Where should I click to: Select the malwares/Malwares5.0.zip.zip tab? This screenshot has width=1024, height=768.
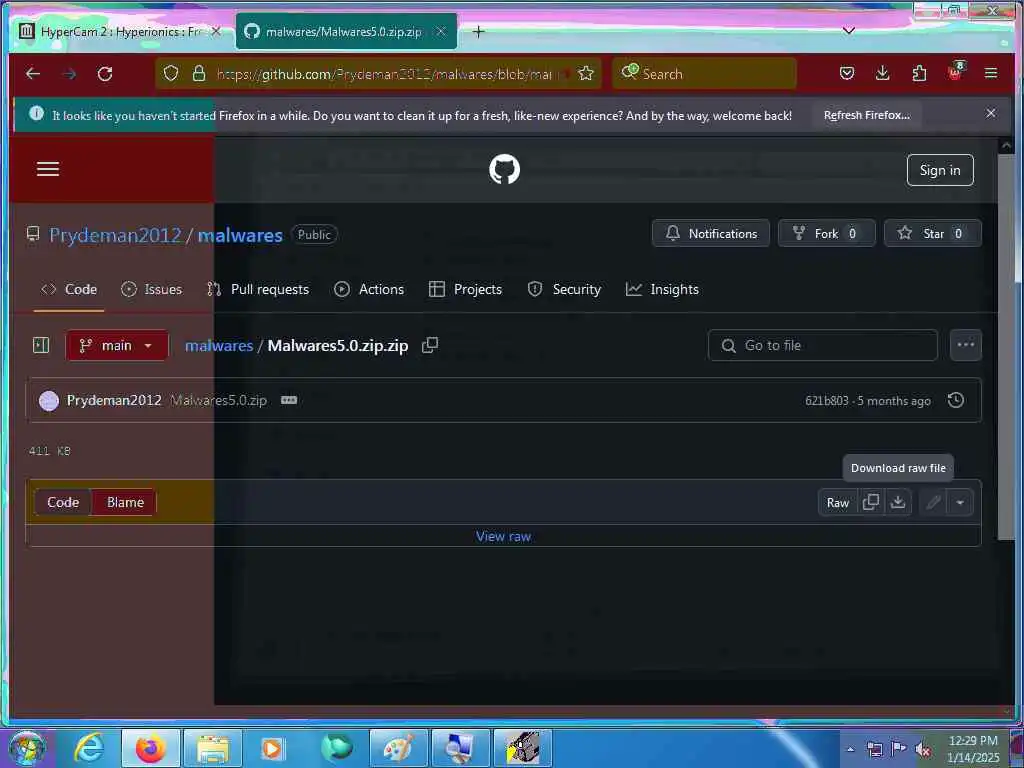pyautogui.click(x=346, y=31)
